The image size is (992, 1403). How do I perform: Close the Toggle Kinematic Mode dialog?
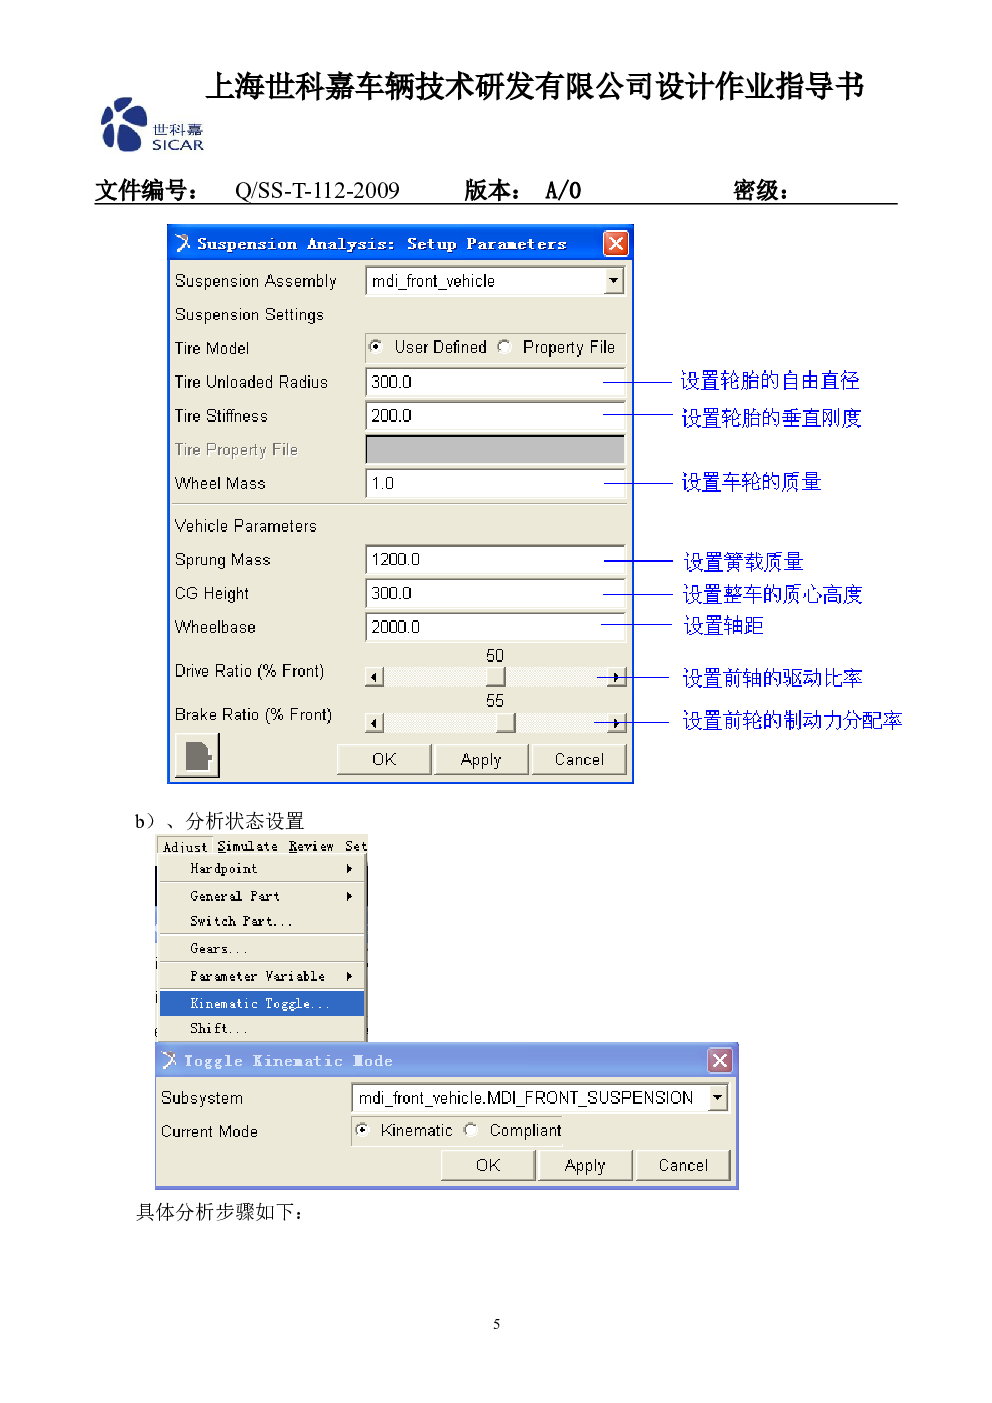[719, 1060]
